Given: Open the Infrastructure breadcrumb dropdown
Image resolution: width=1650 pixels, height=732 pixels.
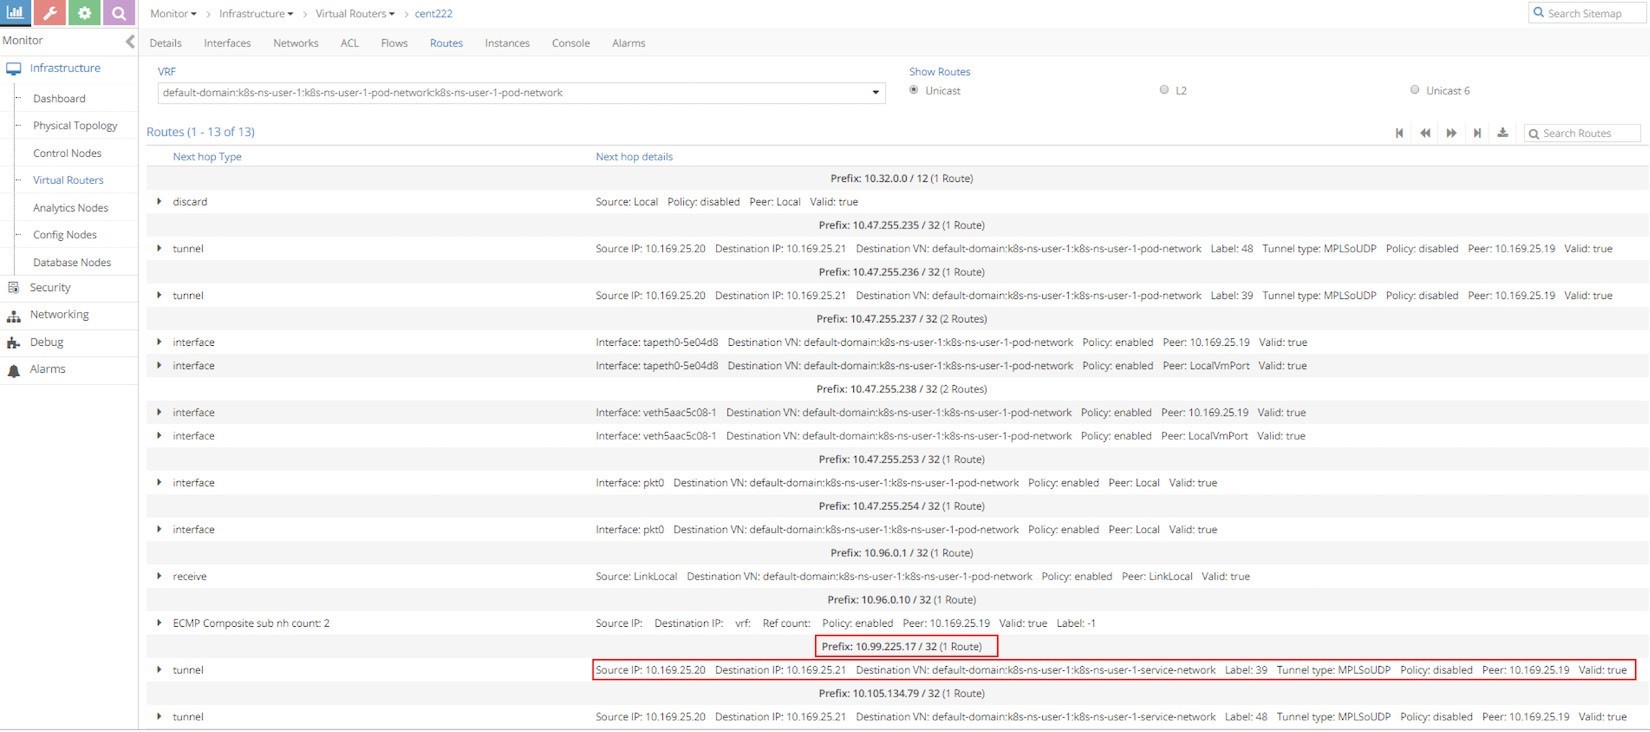Looking at the screenshot, I should pyautogui.click(x=256, y=14).
